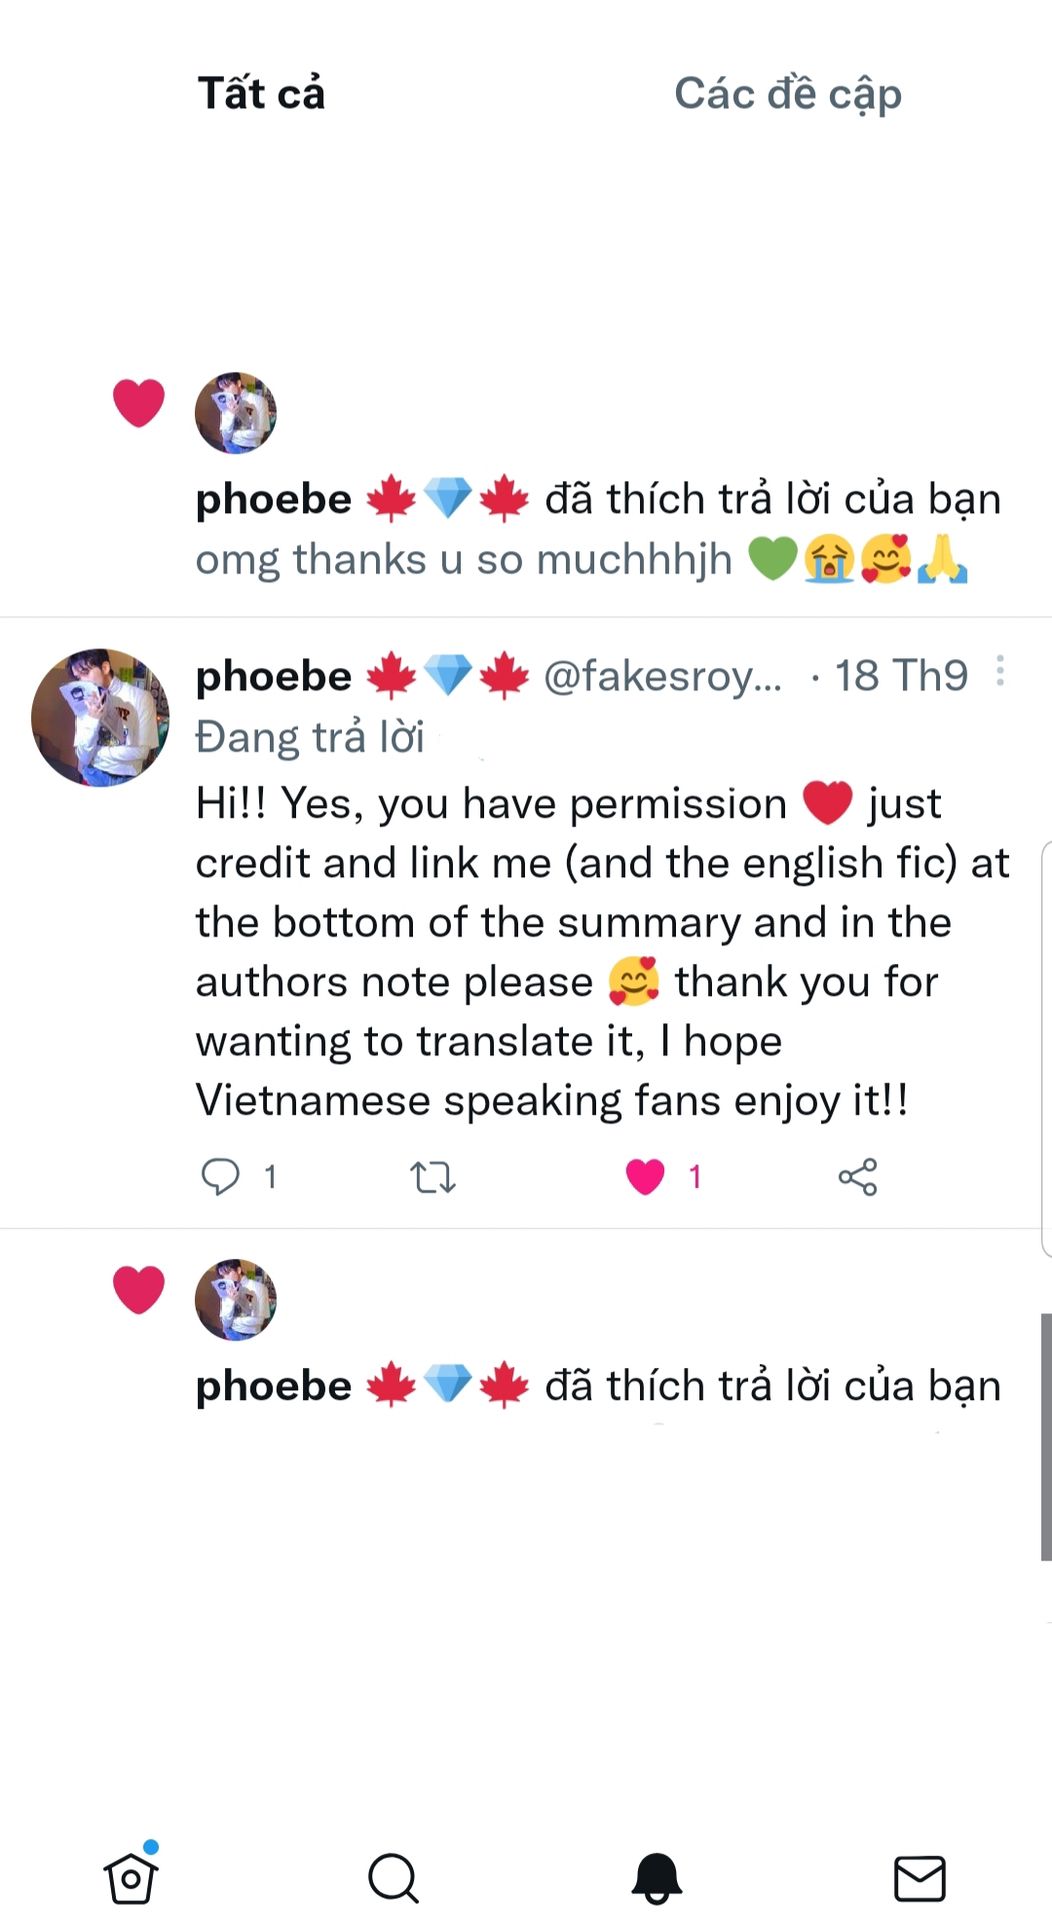Tap the share icon on phoebe's tweet
Viewport: 1052px width, 1920px height.
[857, 1177]
